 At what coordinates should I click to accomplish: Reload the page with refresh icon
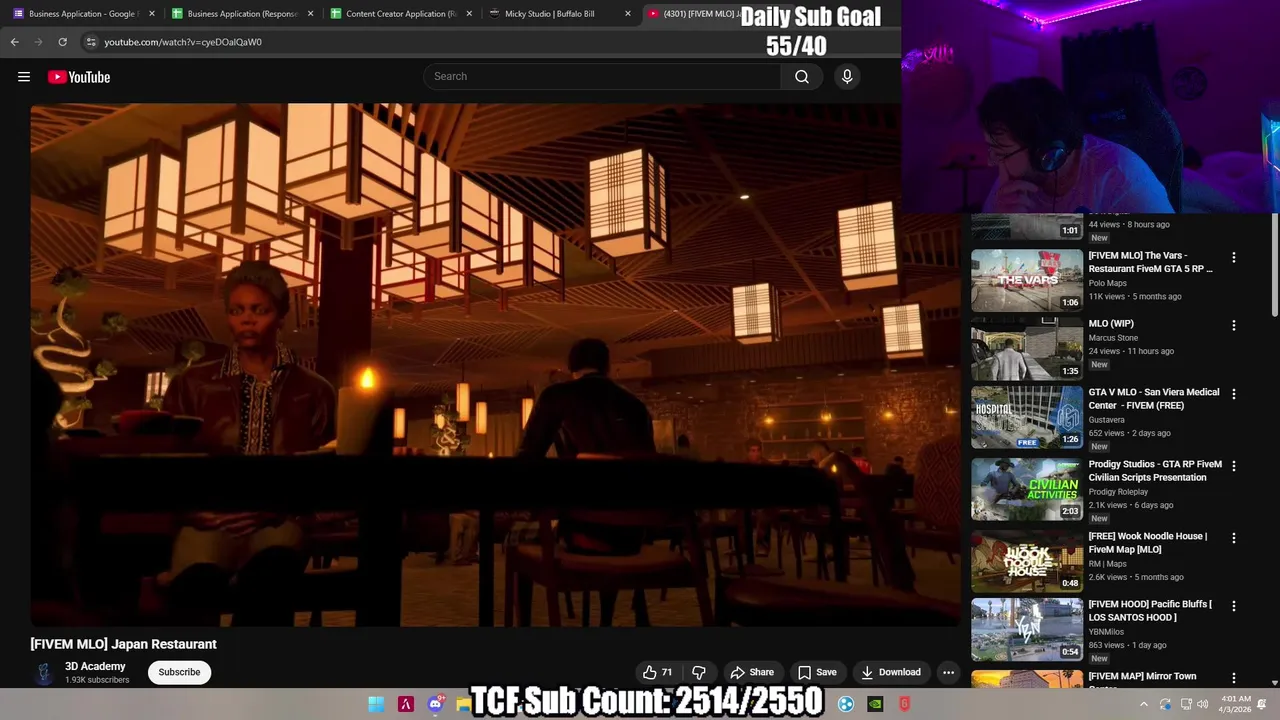pos(62,42)
